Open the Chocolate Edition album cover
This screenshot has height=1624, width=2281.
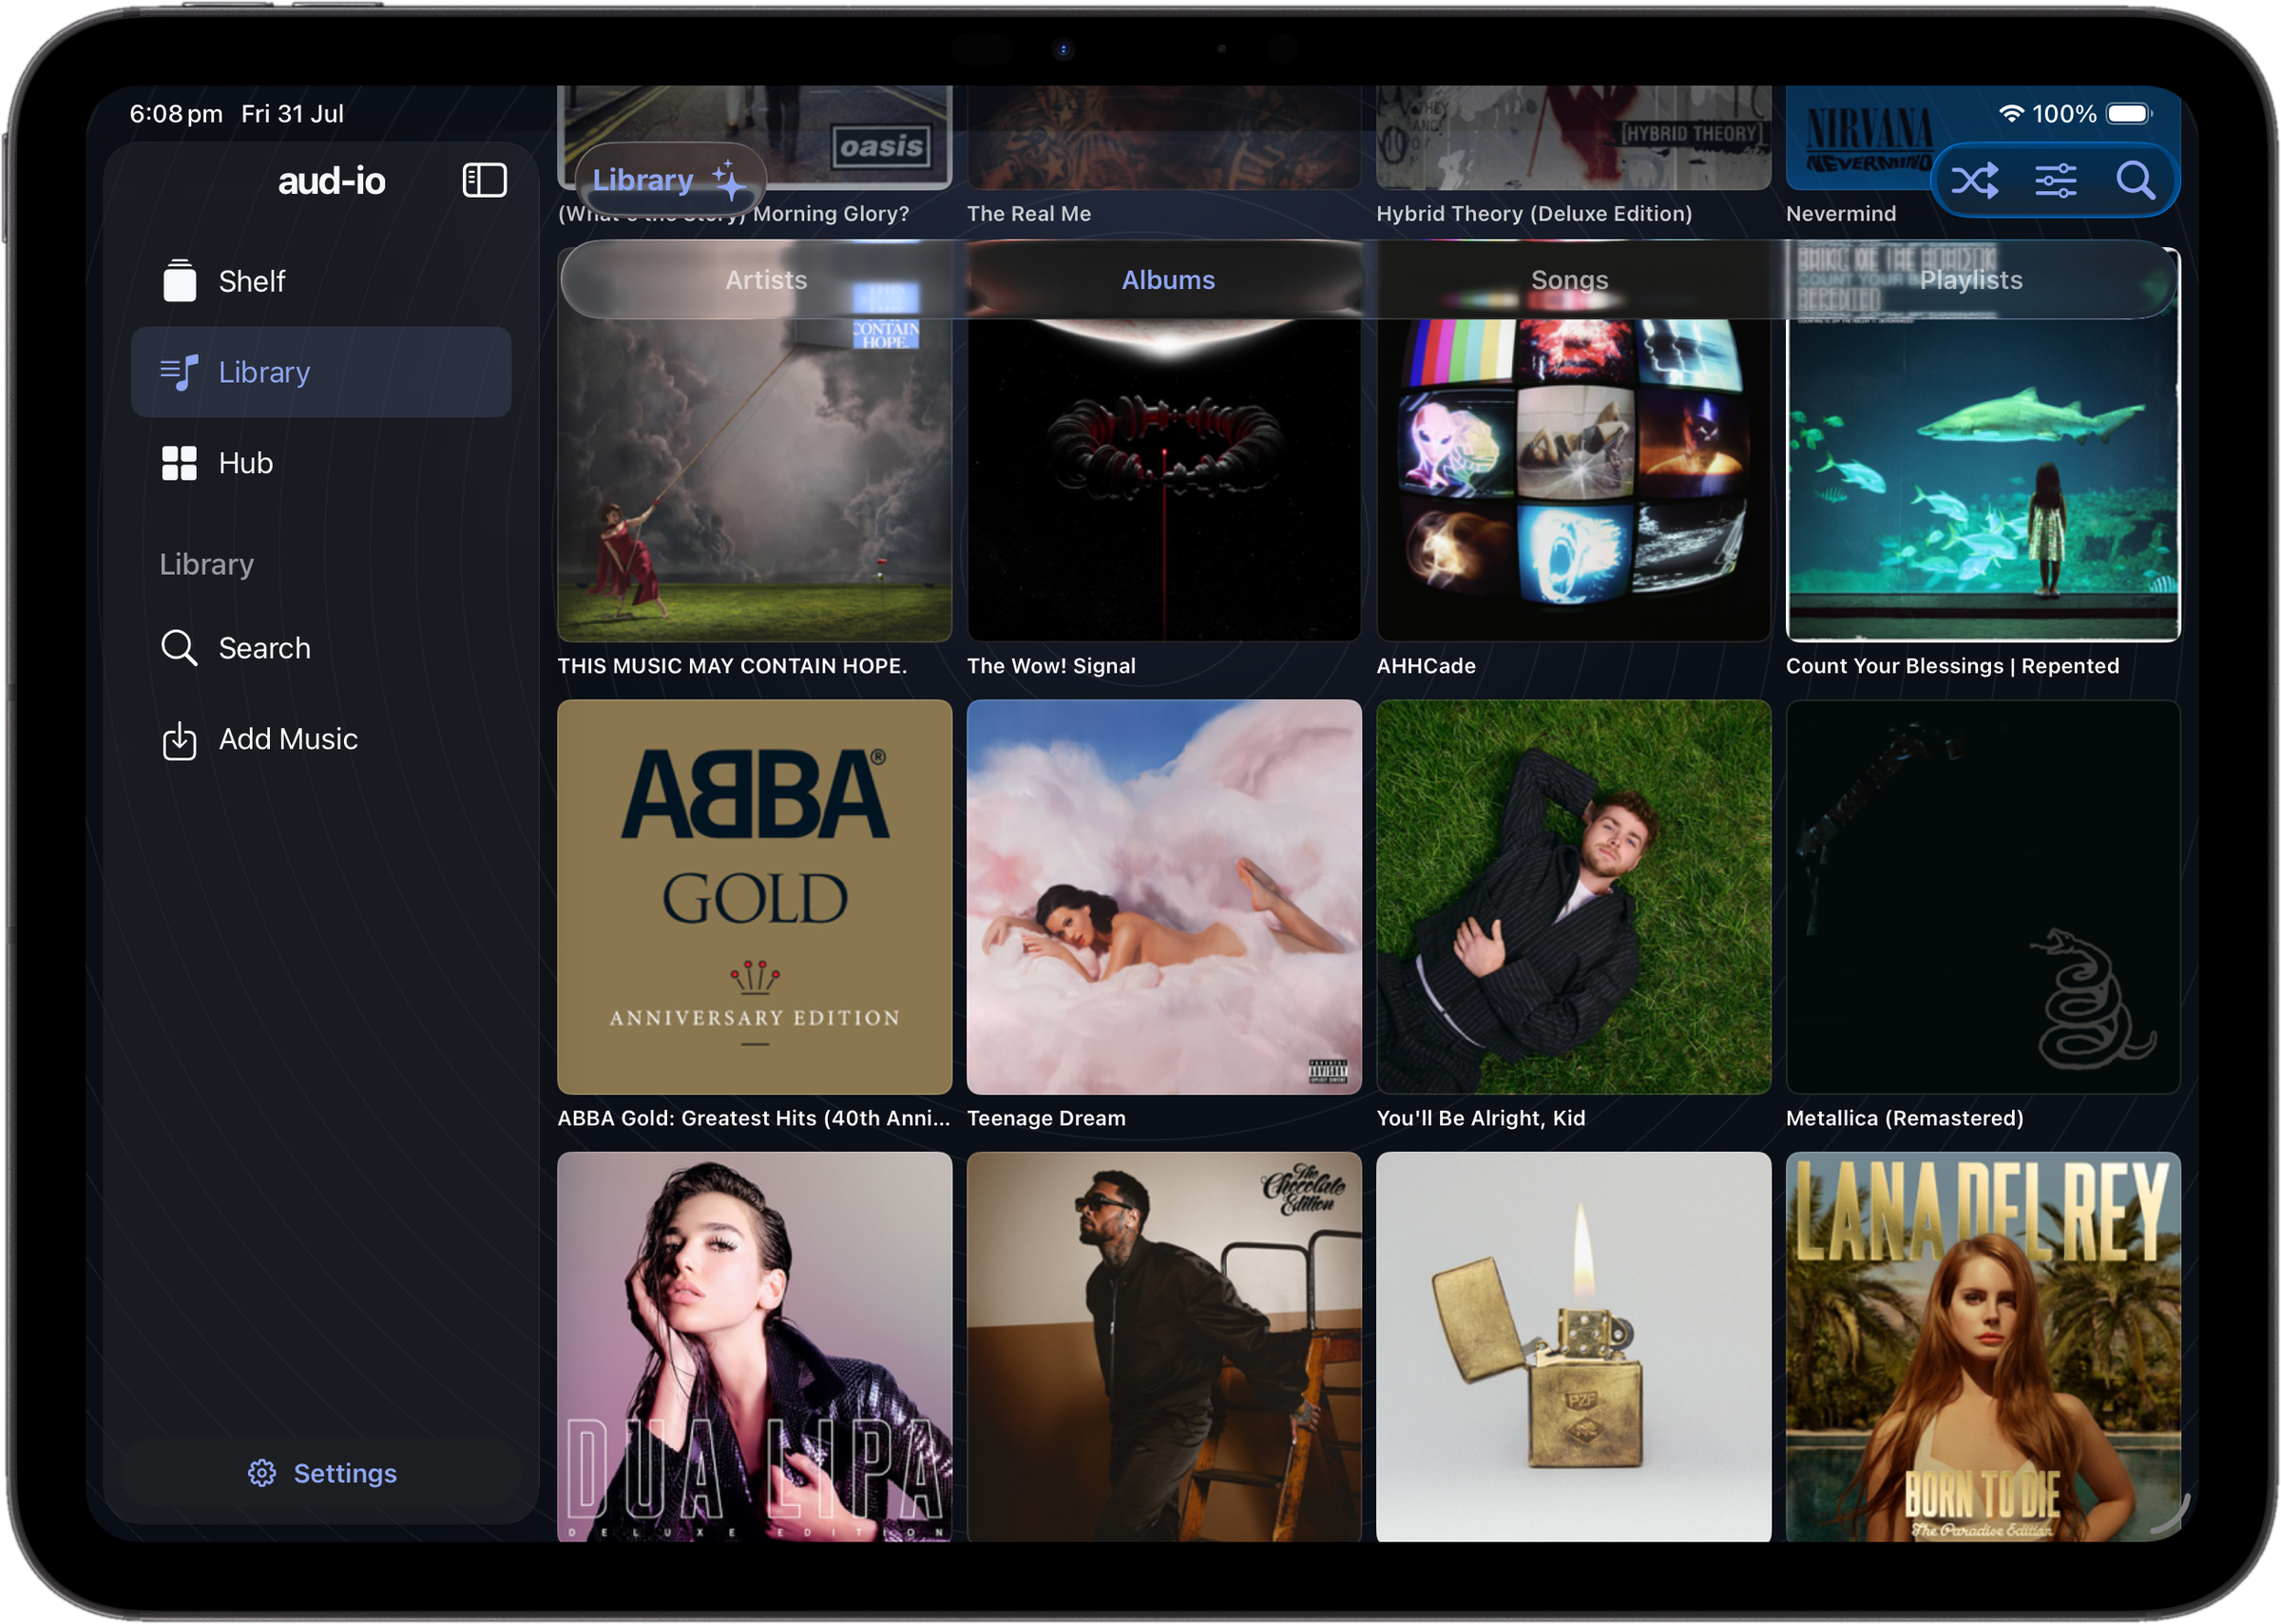coord(1164,1346)
